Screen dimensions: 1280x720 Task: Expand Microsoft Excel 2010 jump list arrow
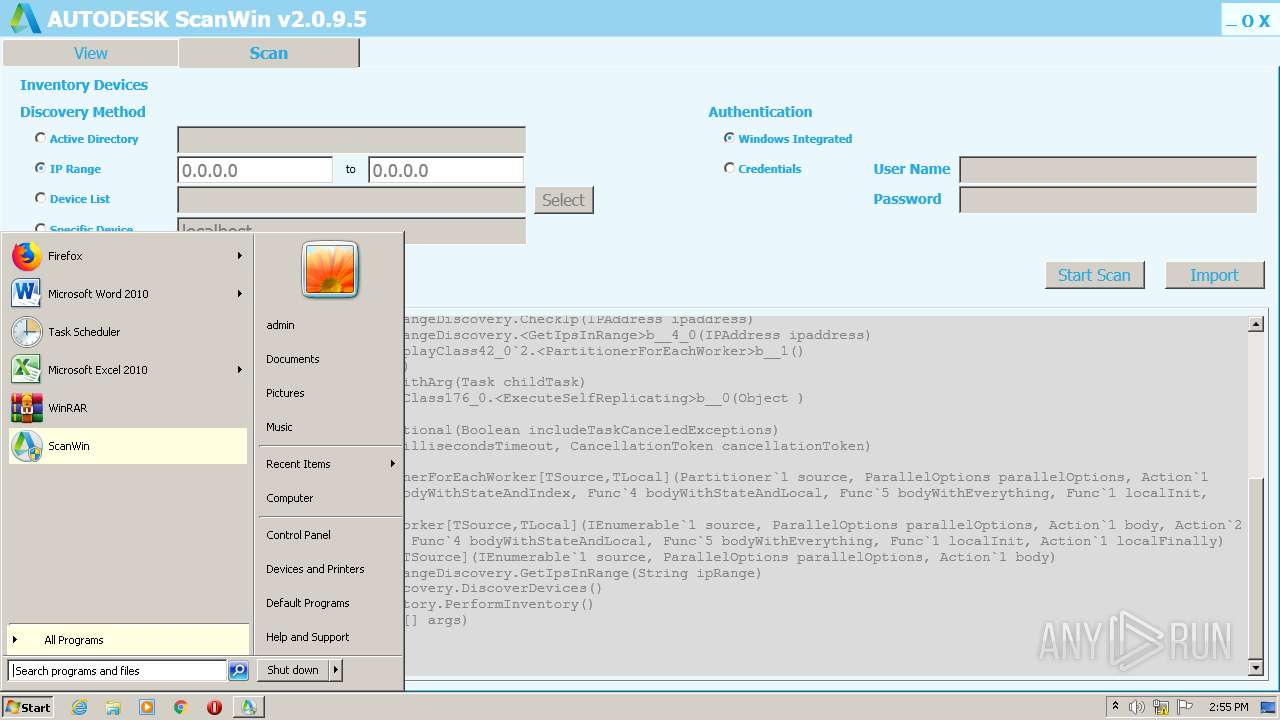[x=240, y=370]
